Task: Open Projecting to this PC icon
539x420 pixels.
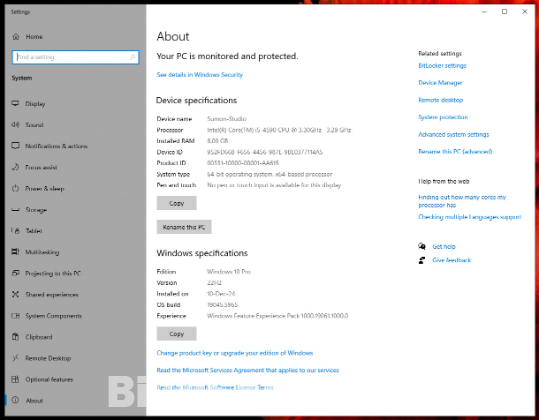Action: (x=15, y=273)
